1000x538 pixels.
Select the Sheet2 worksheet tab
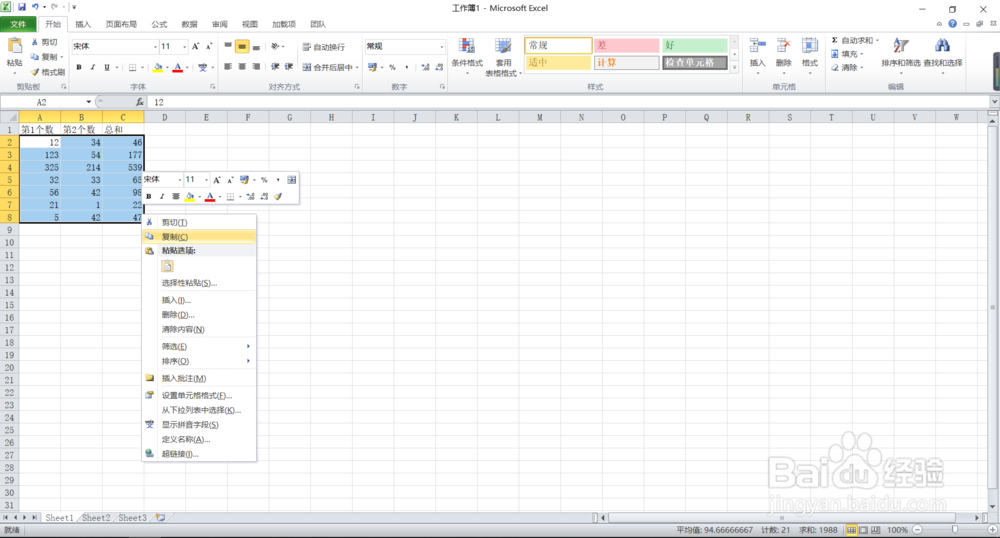click(96, 518)
